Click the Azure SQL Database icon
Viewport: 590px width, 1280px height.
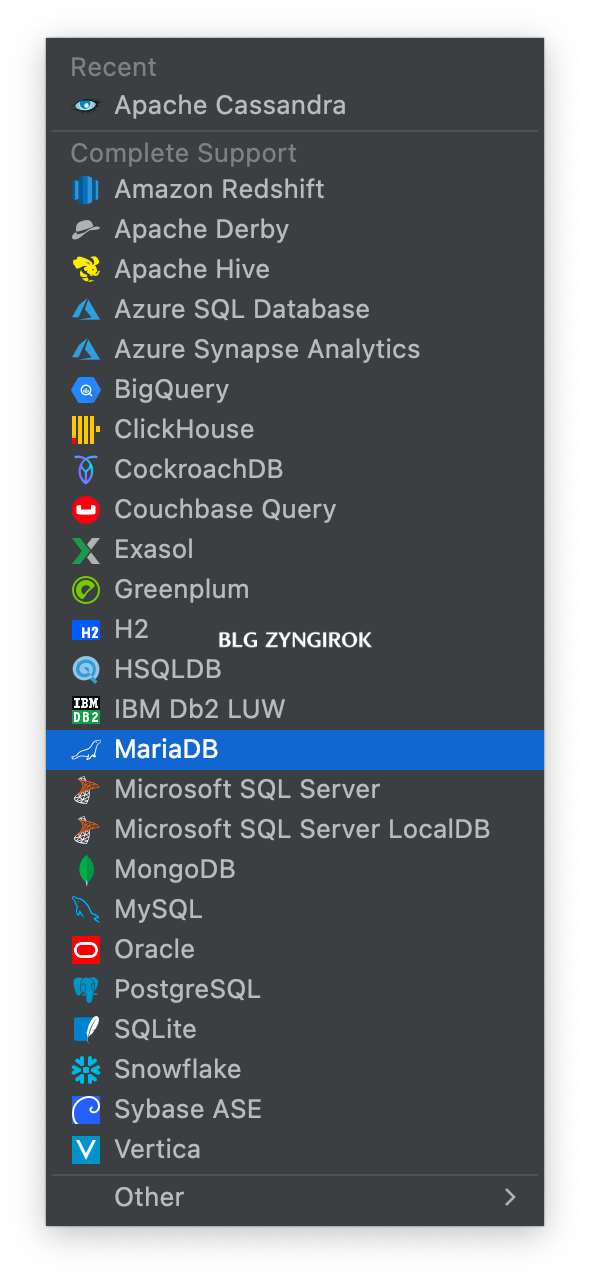click(x=86, y=309)
